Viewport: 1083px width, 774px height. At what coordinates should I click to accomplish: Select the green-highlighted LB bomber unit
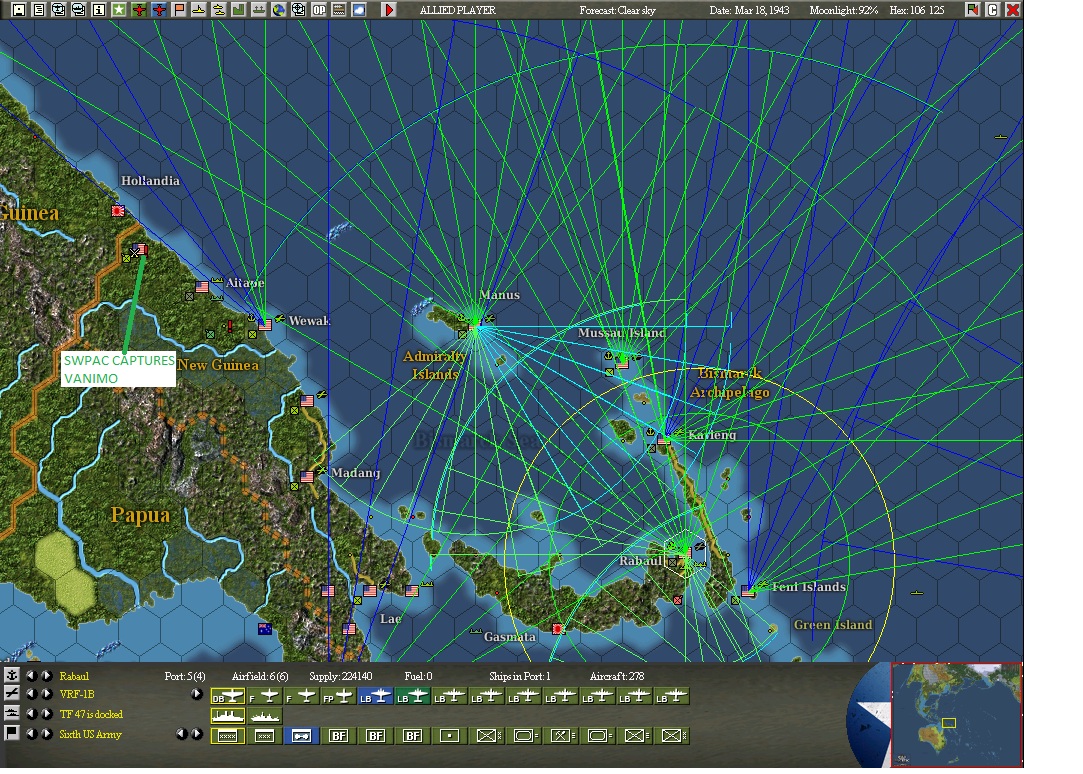coord(413,697)
